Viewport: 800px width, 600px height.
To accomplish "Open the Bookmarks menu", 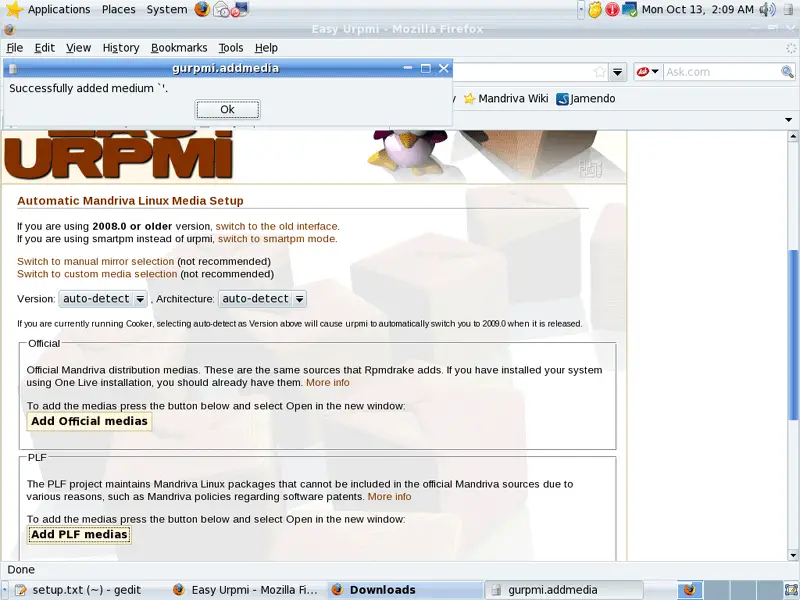I will click(179, 48).
